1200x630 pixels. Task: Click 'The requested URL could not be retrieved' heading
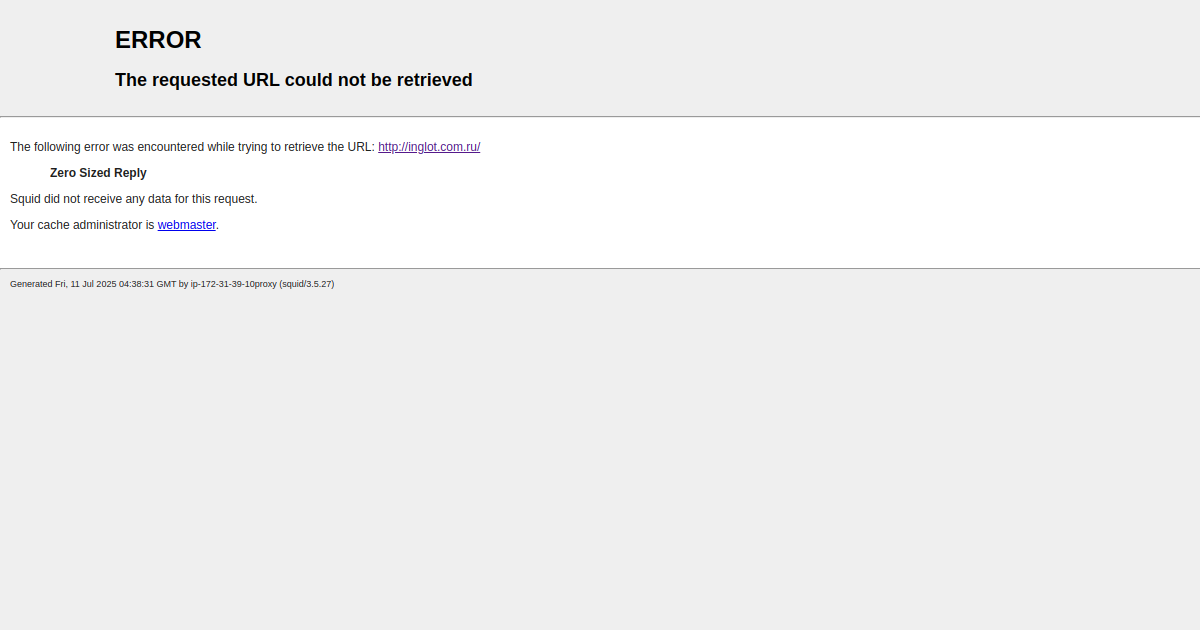(294, 80)
